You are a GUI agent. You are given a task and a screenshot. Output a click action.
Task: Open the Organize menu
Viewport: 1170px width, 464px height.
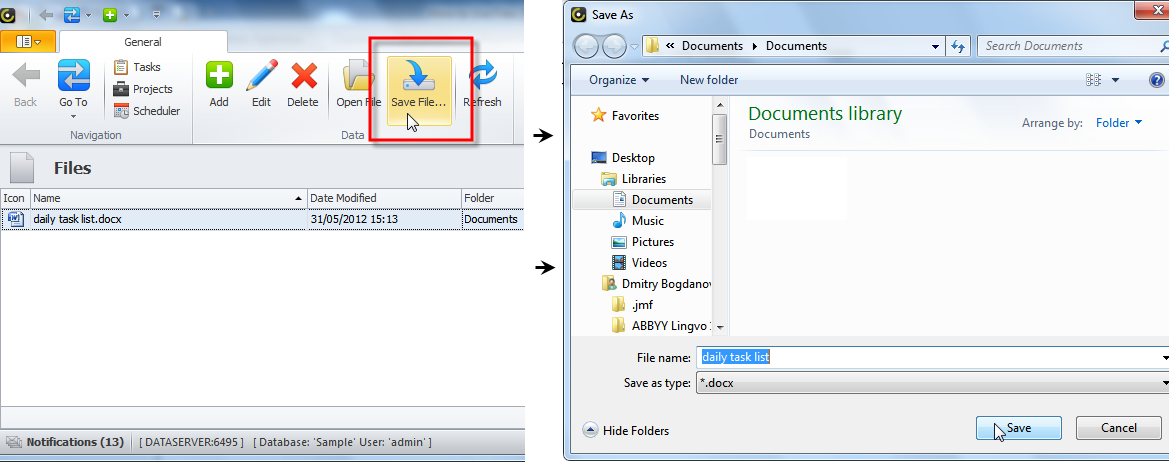(618, 80)
